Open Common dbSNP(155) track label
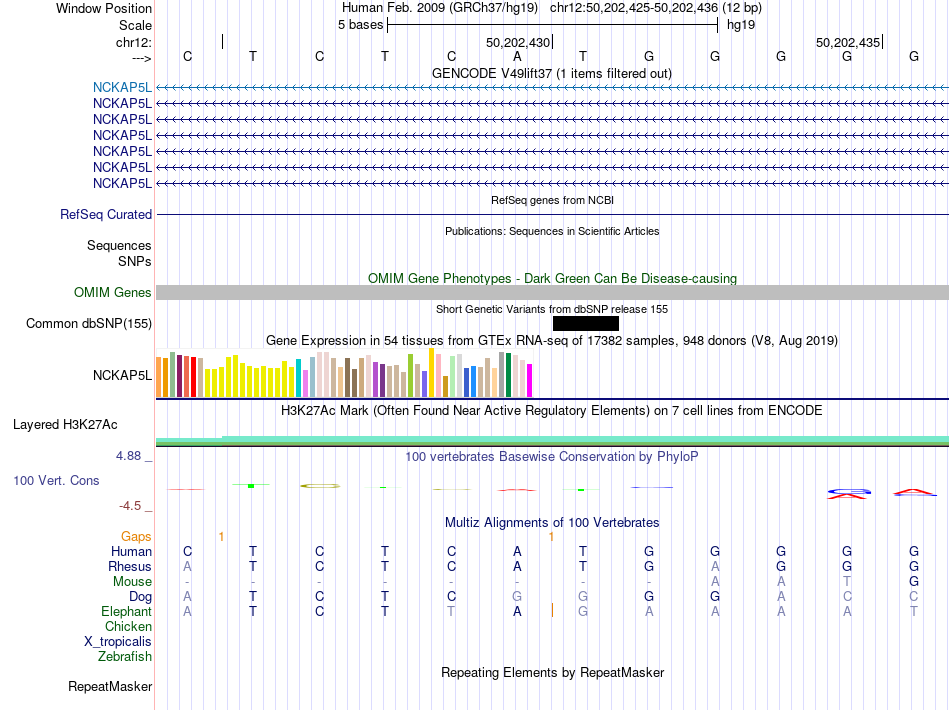This screenshot has width=950, height=710. point(89,323)
